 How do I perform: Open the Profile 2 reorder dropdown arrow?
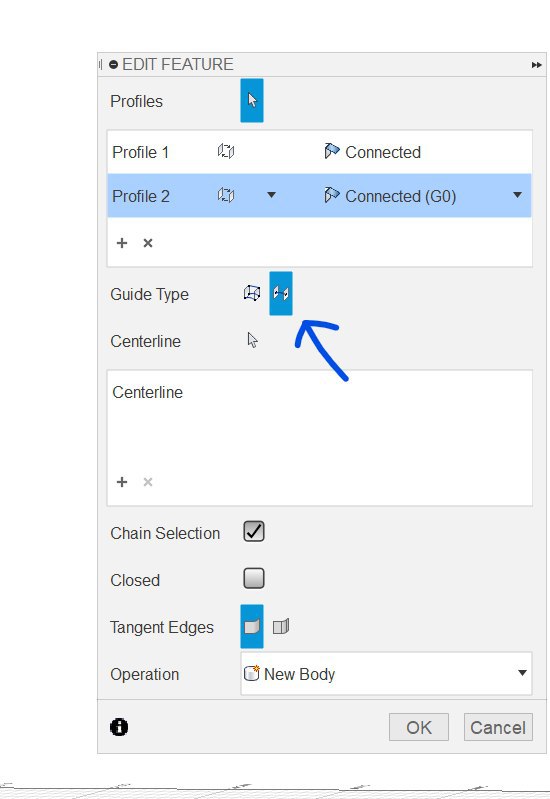pos(272,195)
